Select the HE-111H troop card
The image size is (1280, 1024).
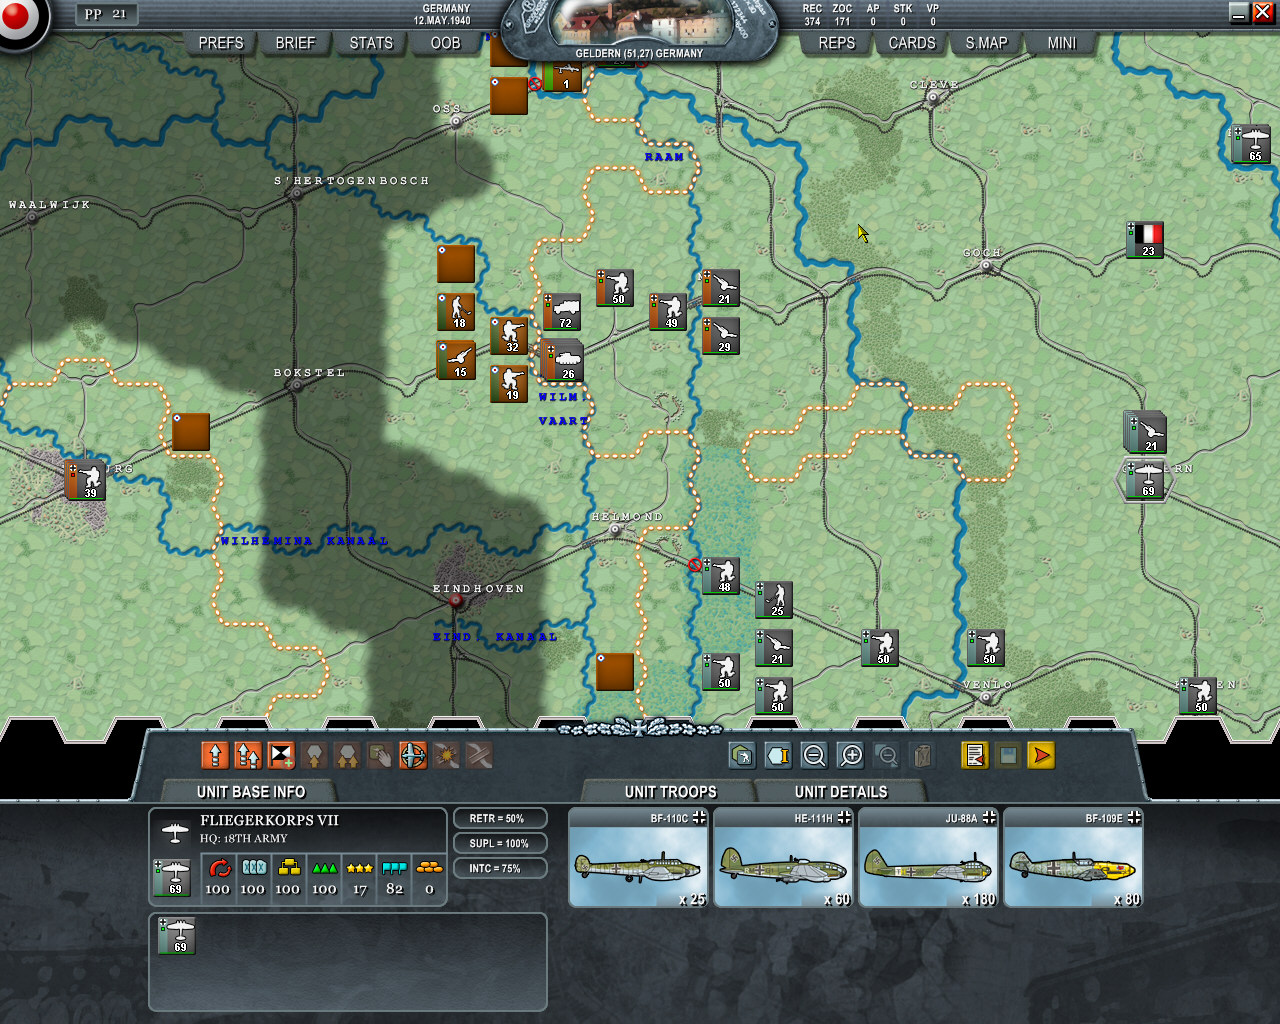tap(783, 858)
